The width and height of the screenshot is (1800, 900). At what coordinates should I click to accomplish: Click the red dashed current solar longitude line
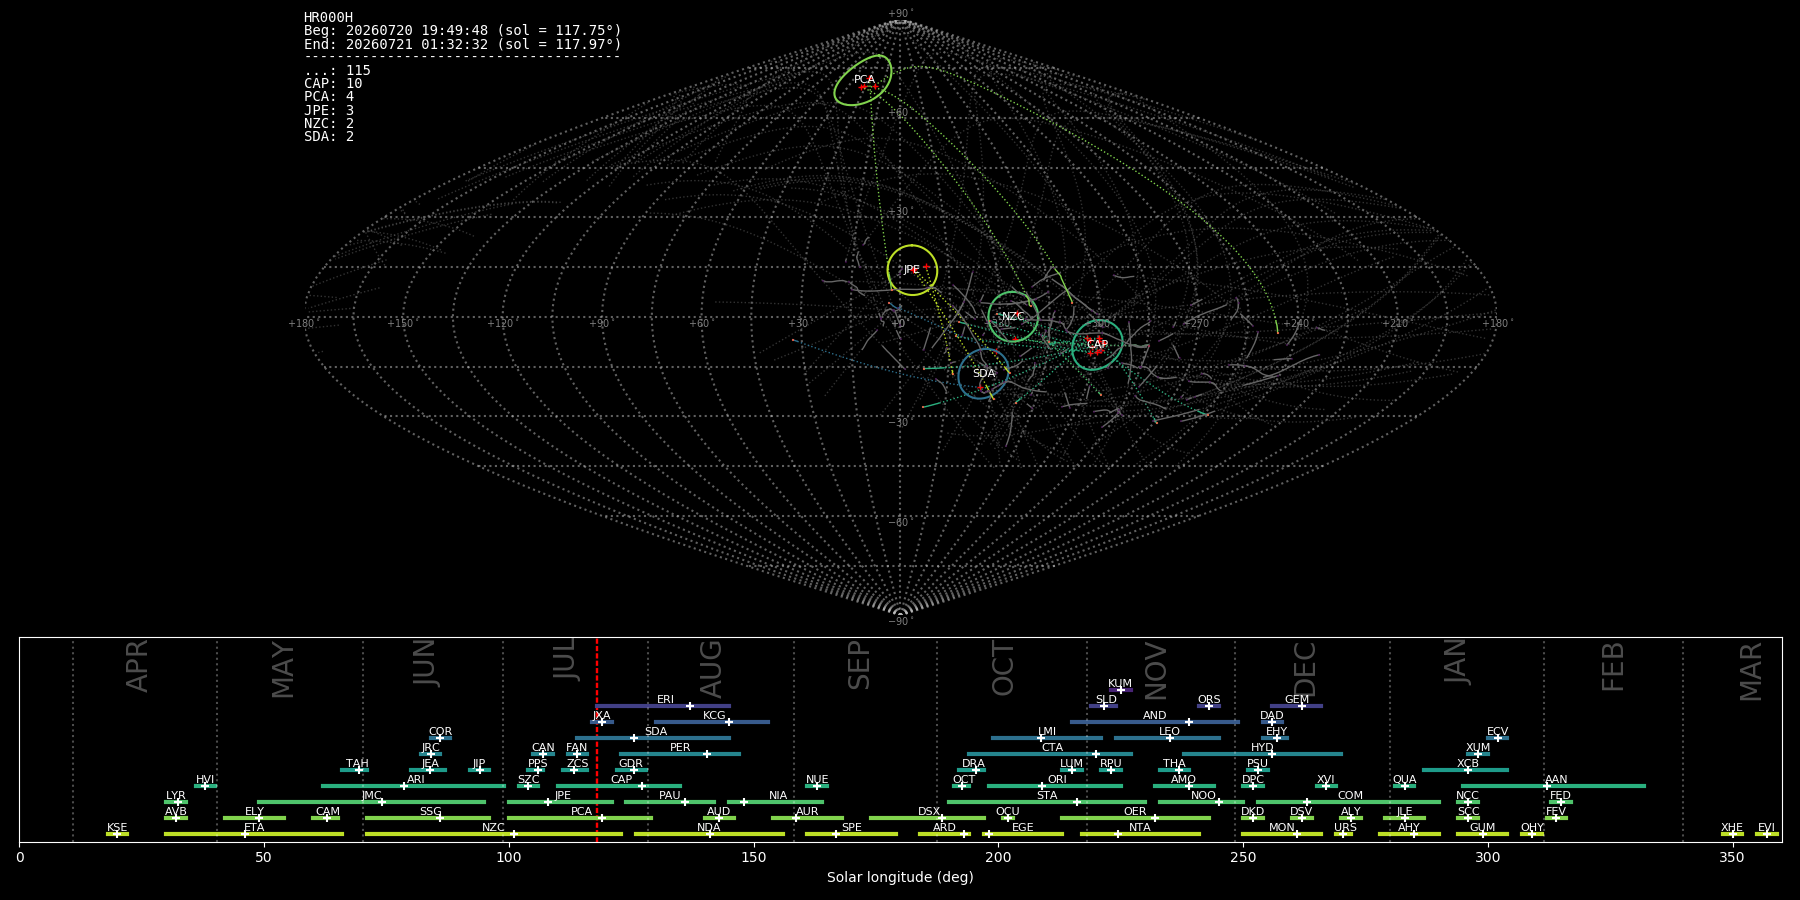coord(597,740)
